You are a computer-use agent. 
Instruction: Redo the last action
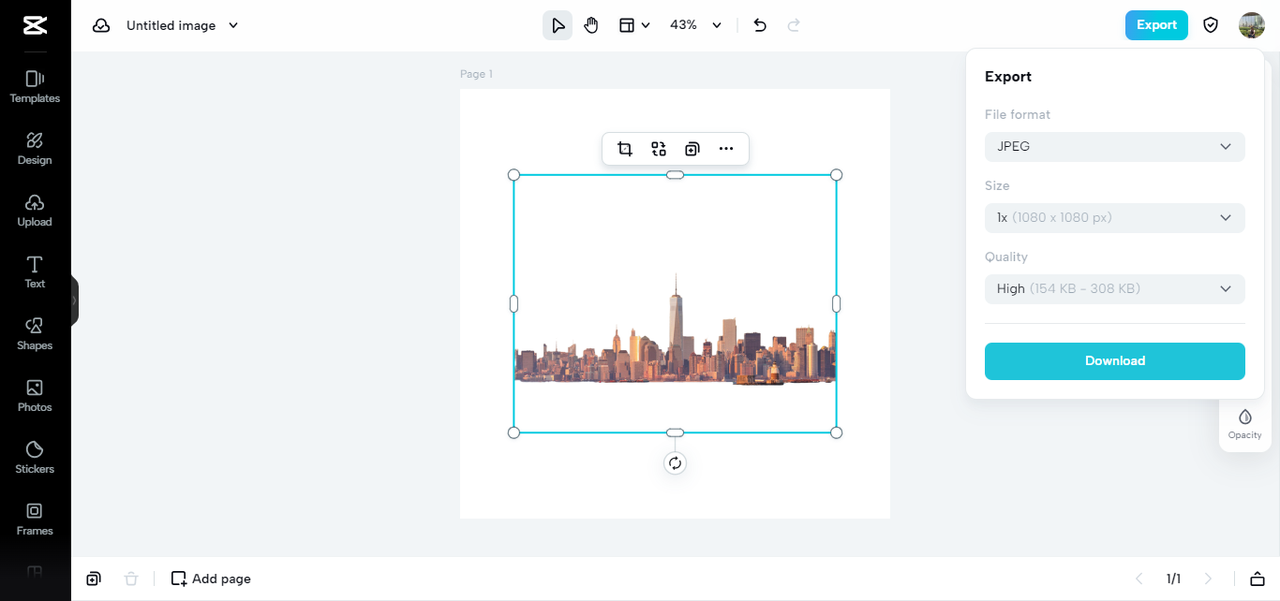coord(794,25)
